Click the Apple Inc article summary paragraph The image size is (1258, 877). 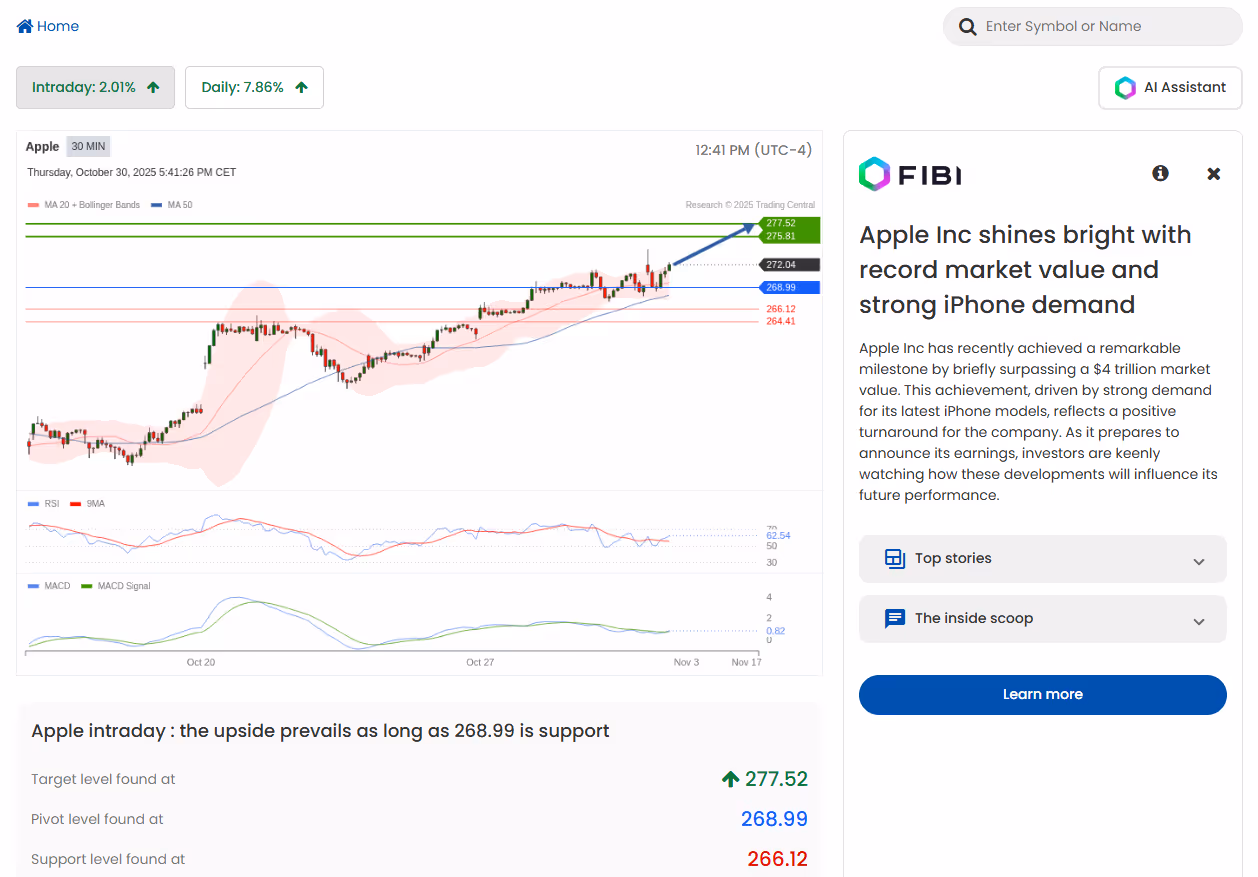[x=1038, y=422]
